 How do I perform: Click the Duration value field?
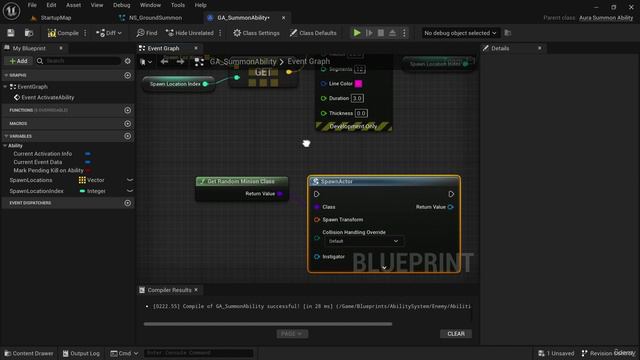(x=357, y=98)
